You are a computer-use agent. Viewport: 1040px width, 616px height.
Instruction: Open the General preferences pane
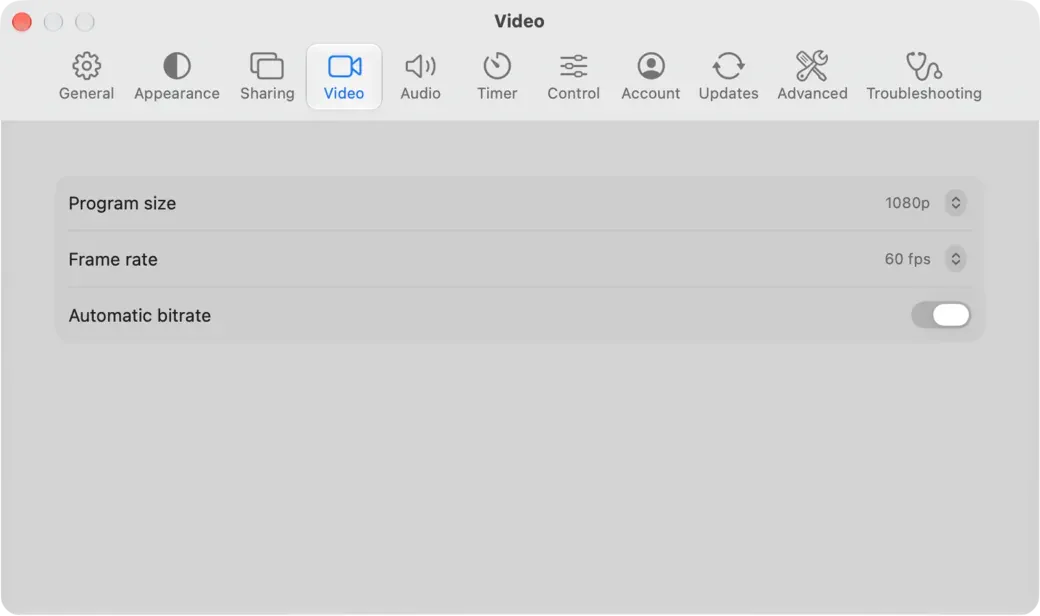click(86, 77)
